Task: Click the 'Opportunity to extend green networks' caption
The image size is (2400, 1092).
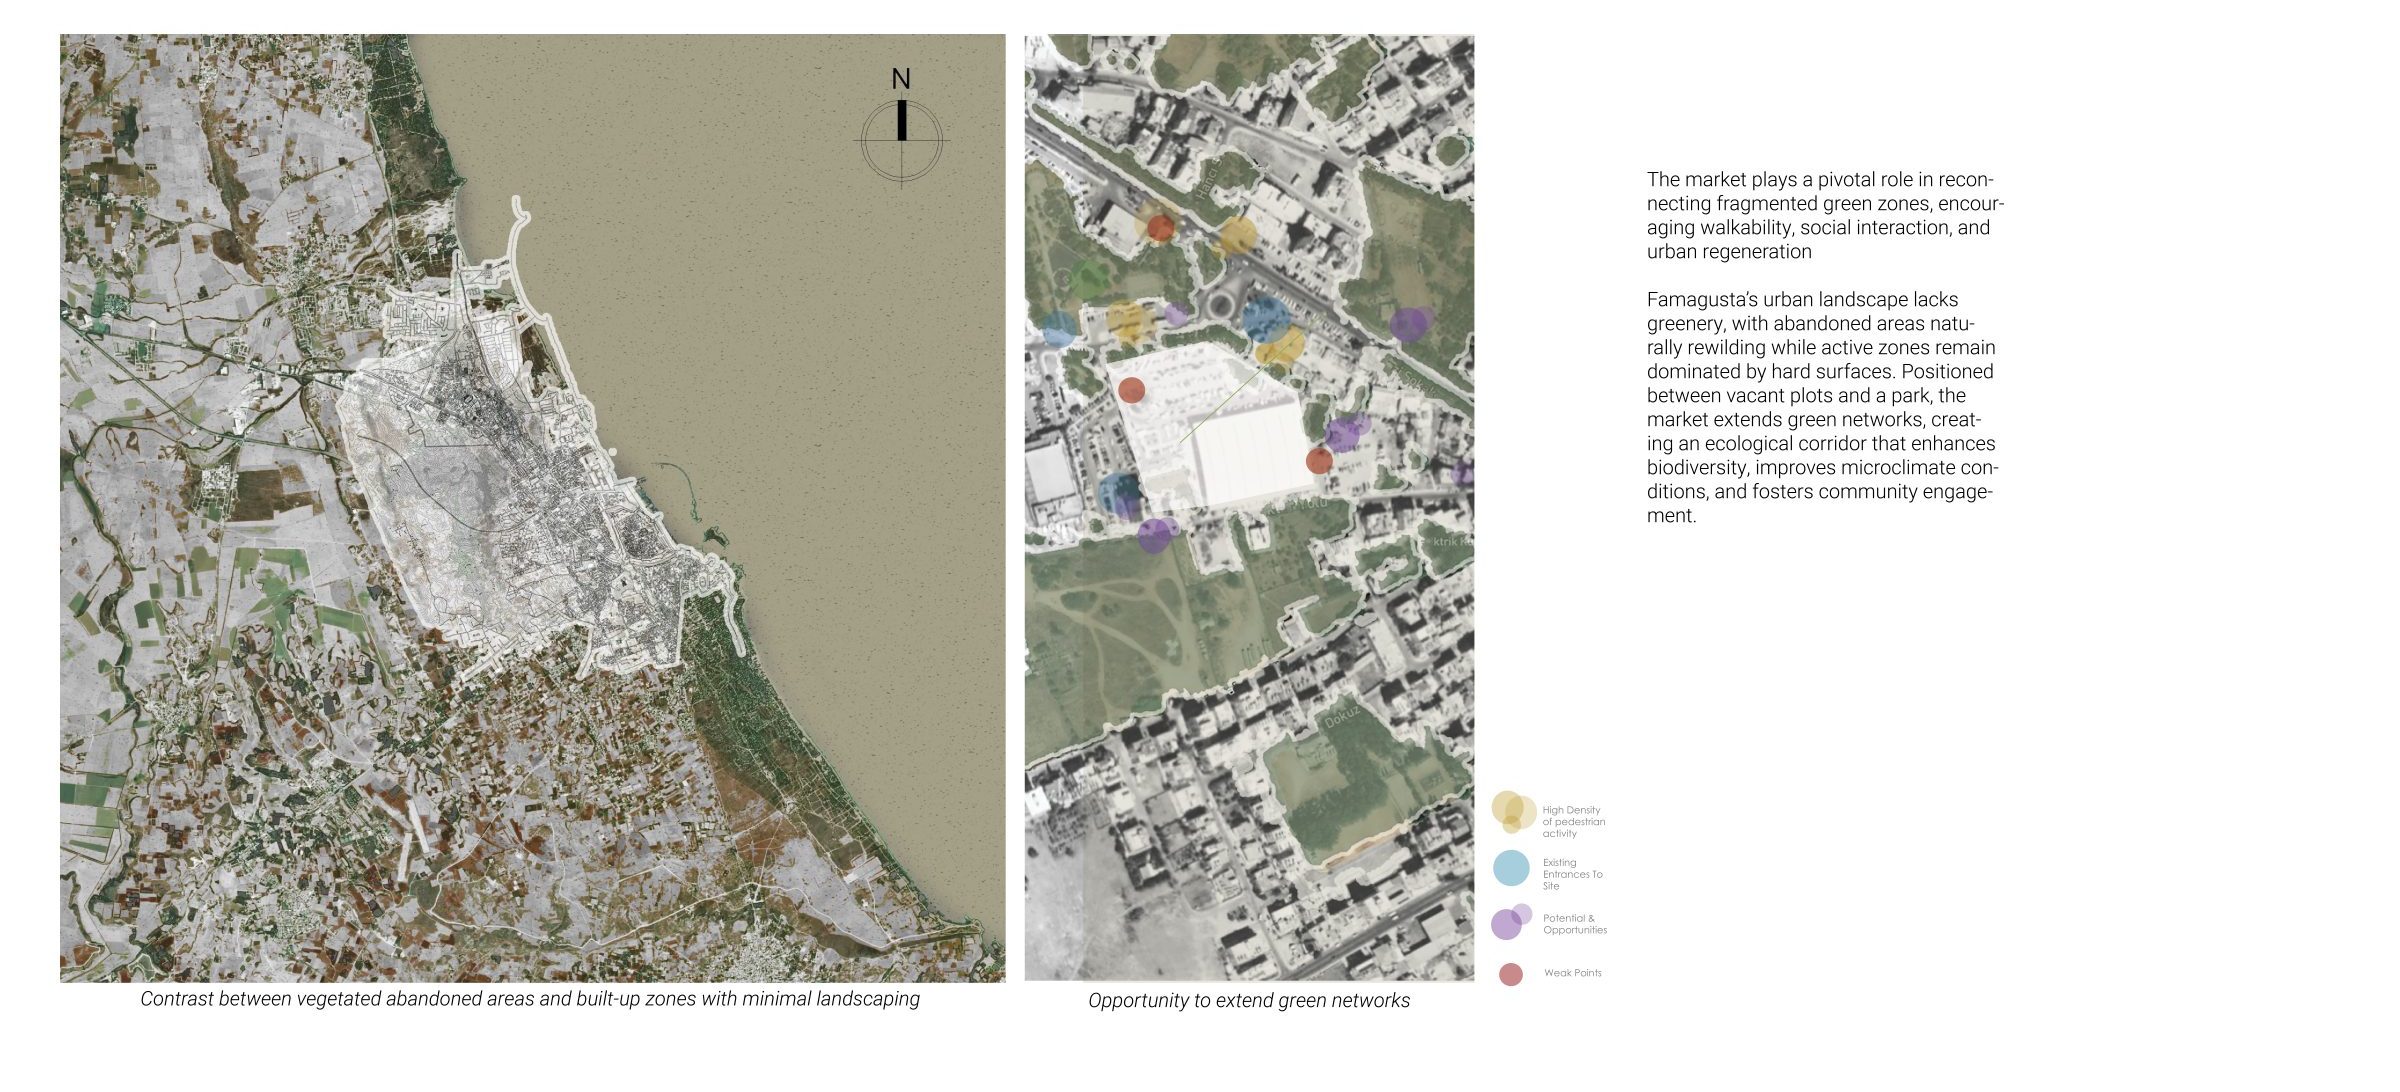Action: tap(1249, 1001)
